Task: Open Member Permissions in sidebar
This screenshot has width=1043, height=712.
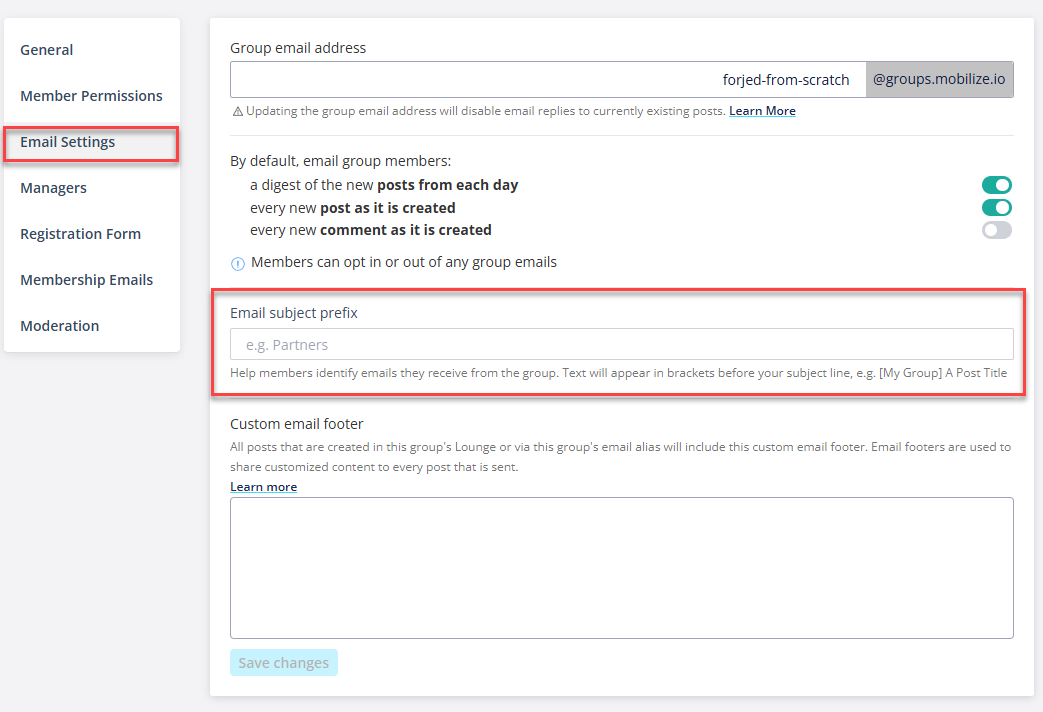Action: (x=91, y=96)
